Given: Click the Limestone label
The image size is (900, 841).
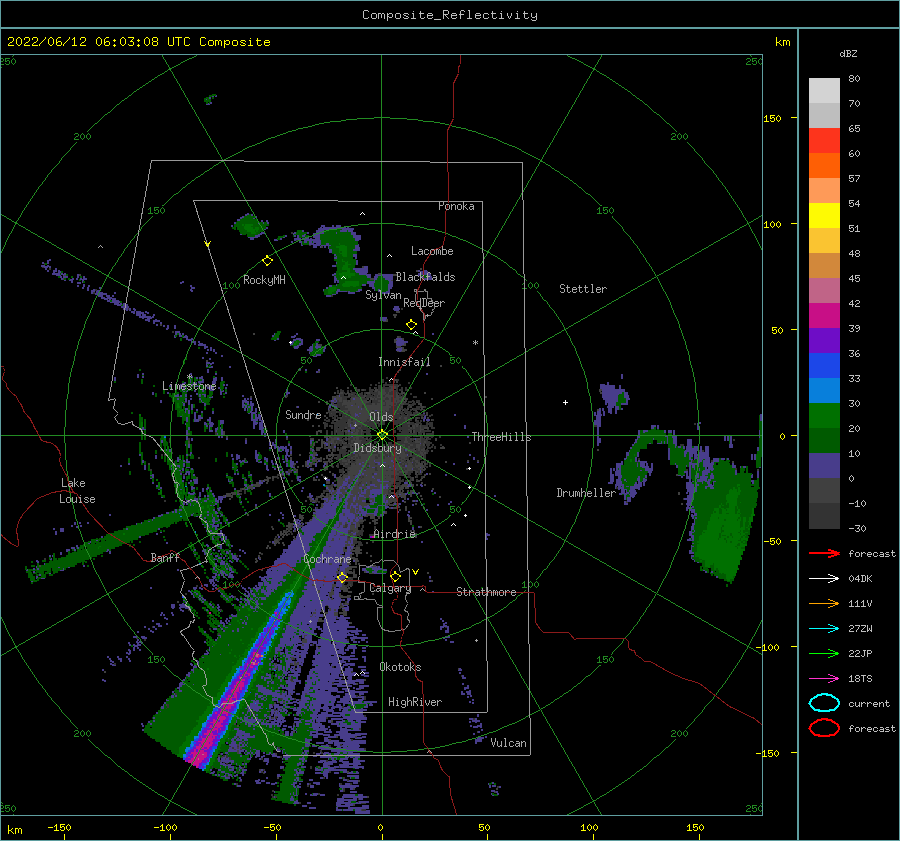Looking at the screenshot, I should (189, 386).
